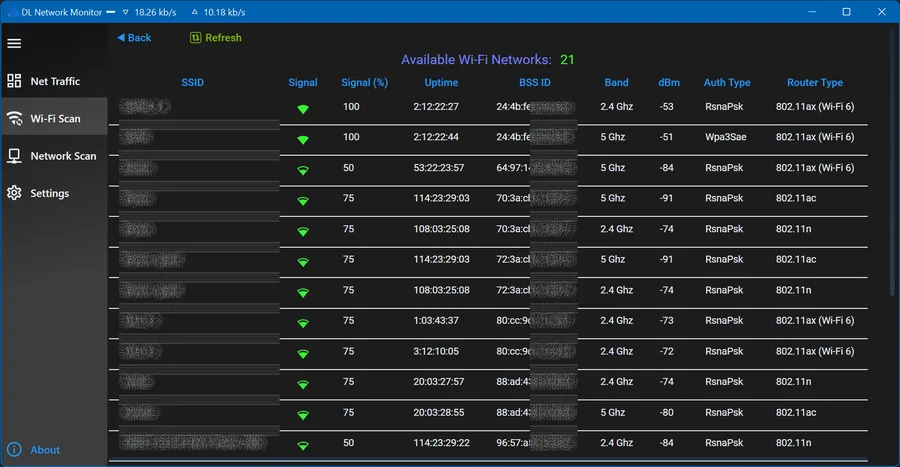
Task: Click the -51 dBm value
Action: pyautogui.click(x=666, y=137)
